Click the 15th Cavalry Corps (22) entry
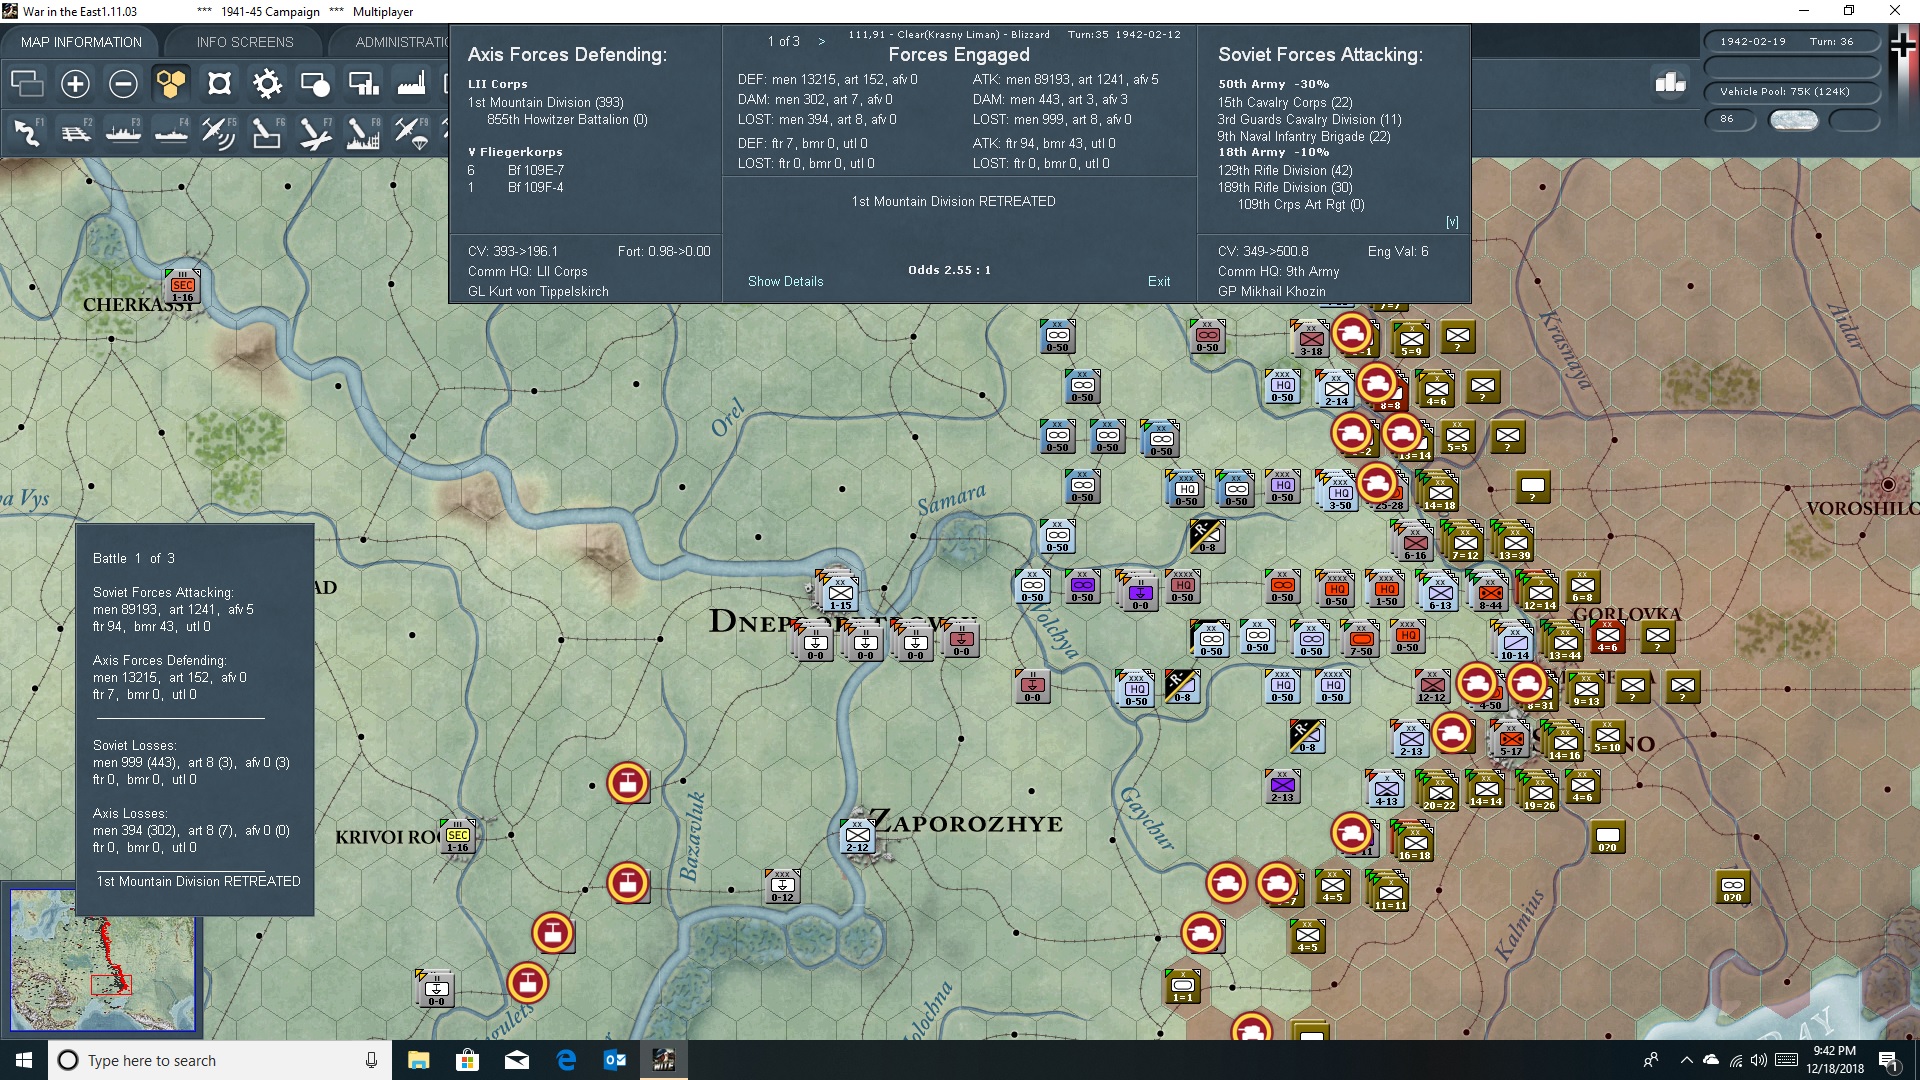Viewport: 1920px width, 1080px height. tap(1285, 103)
